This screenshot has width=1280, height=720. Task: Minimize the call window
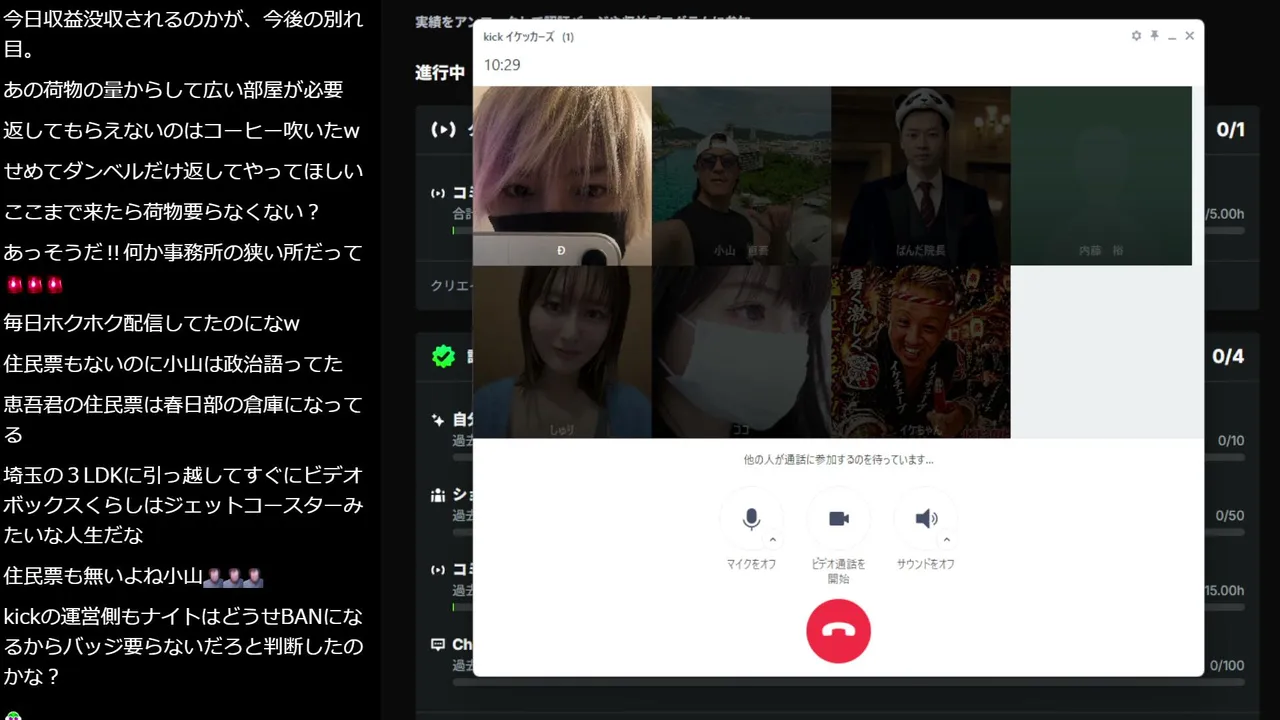pyautogui.click(x=1172, y=36)
